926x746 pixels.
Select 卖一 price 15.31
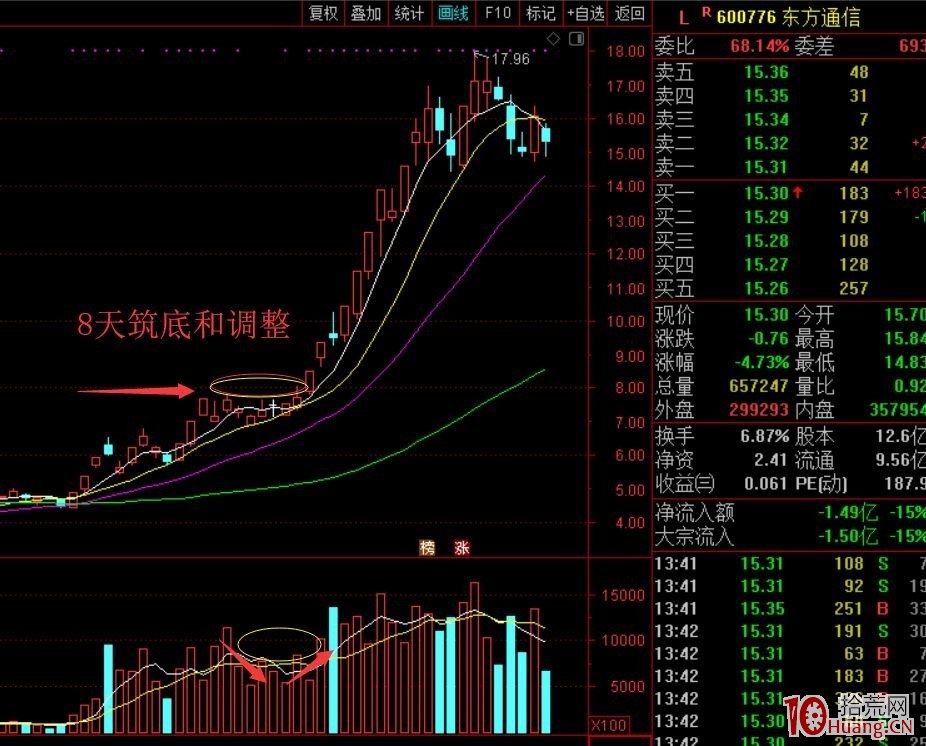766,167
